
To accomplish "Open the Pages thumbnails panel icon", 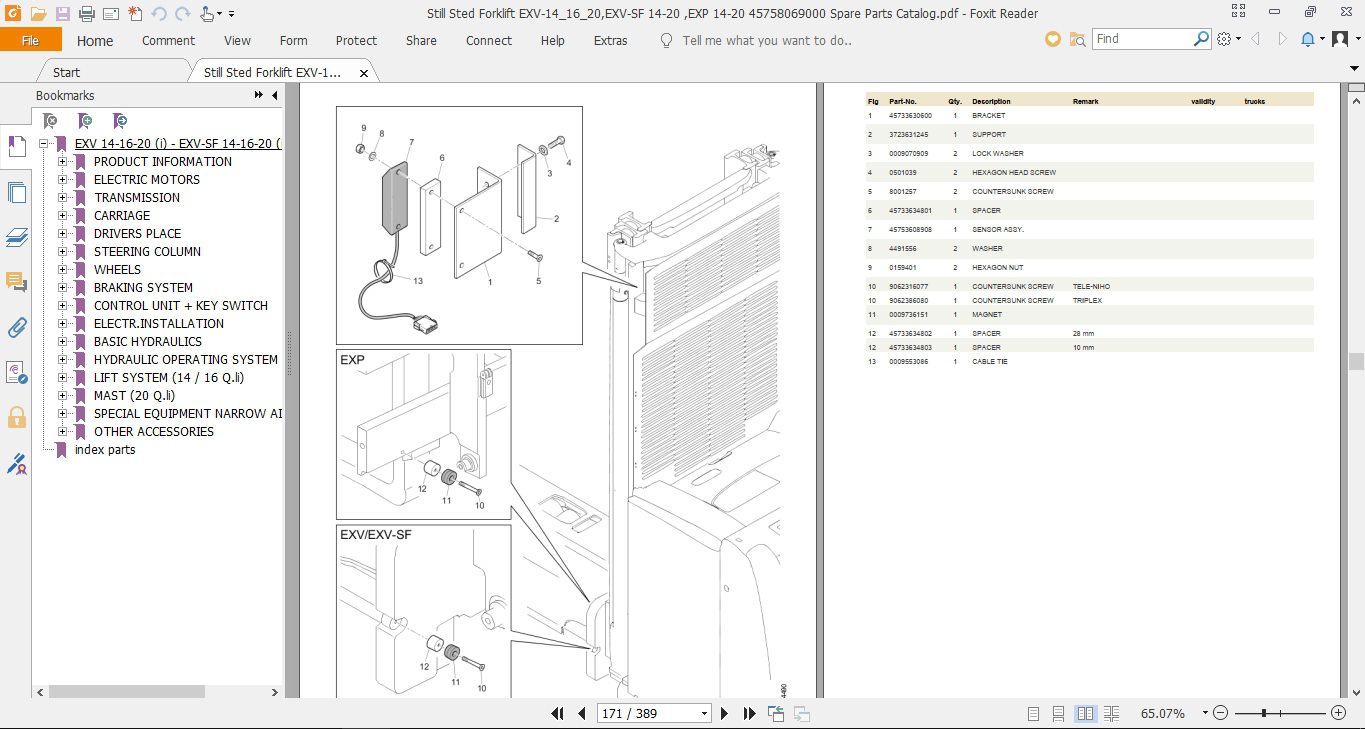I will click(x=16, y=192).
